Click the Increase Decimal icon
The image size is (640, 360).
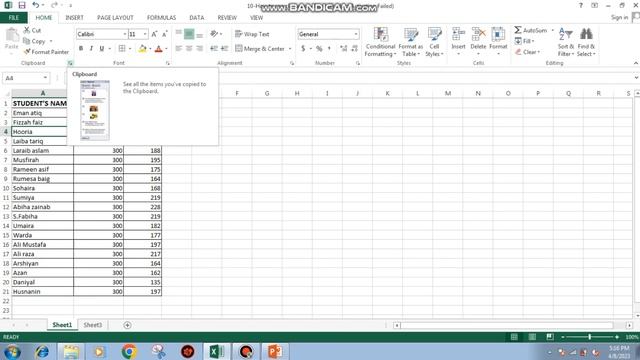pyautogui.click(x=344, y=49)
